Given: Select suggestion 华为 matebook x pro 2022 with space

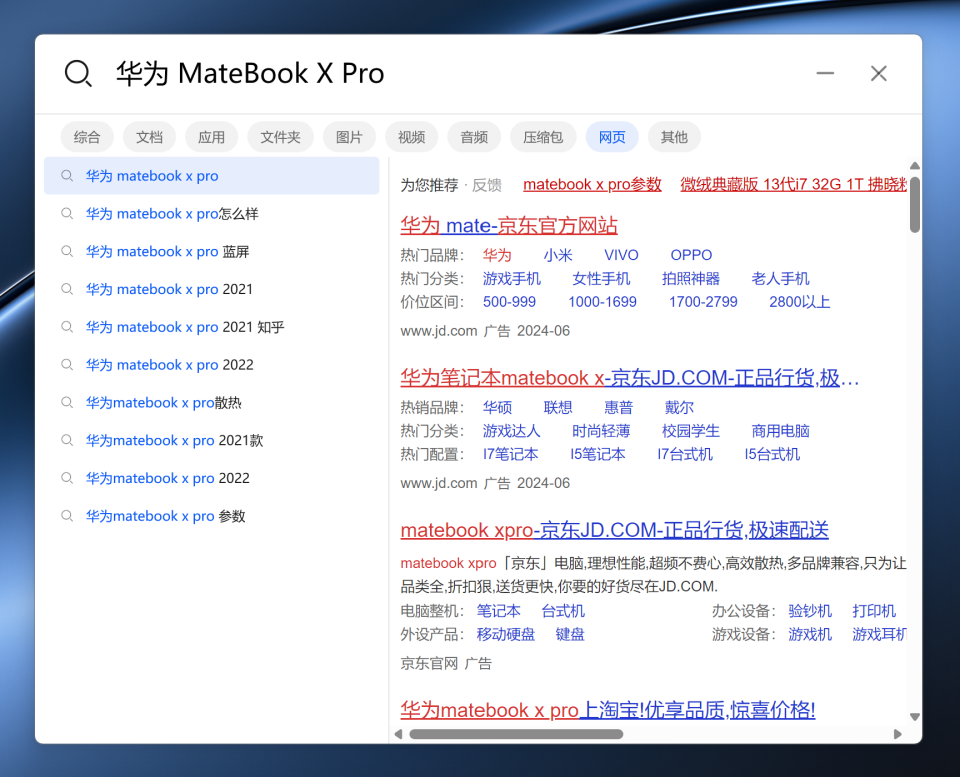Looking at the screenshot, I should pyautogui.click(x=212, y=365).
